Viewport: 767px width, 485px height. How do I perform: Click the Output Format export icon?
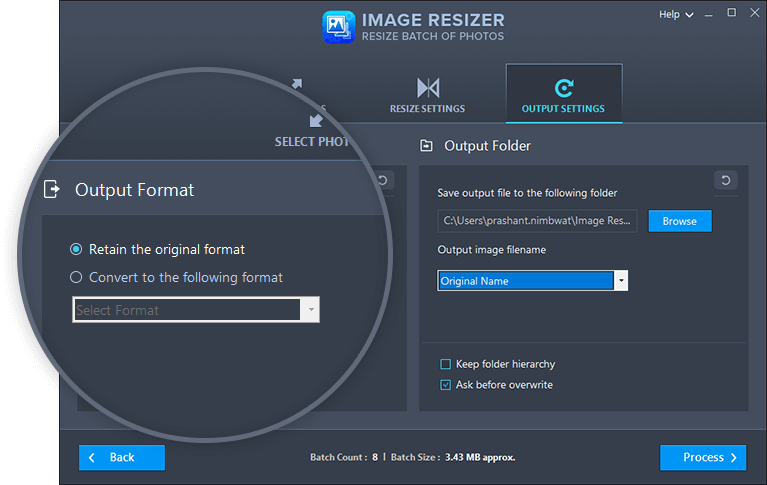pyautogui.click(x=52, y=189)
